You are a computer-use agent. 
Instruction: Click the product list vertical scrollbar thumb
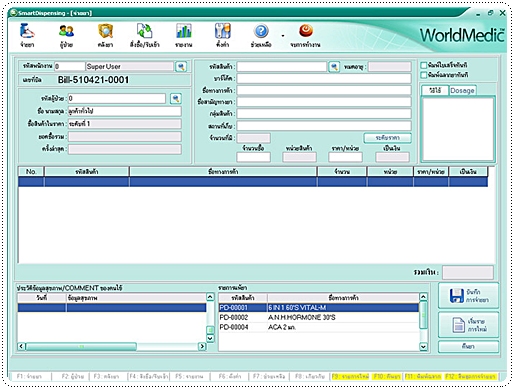click(x=423, y=315)
